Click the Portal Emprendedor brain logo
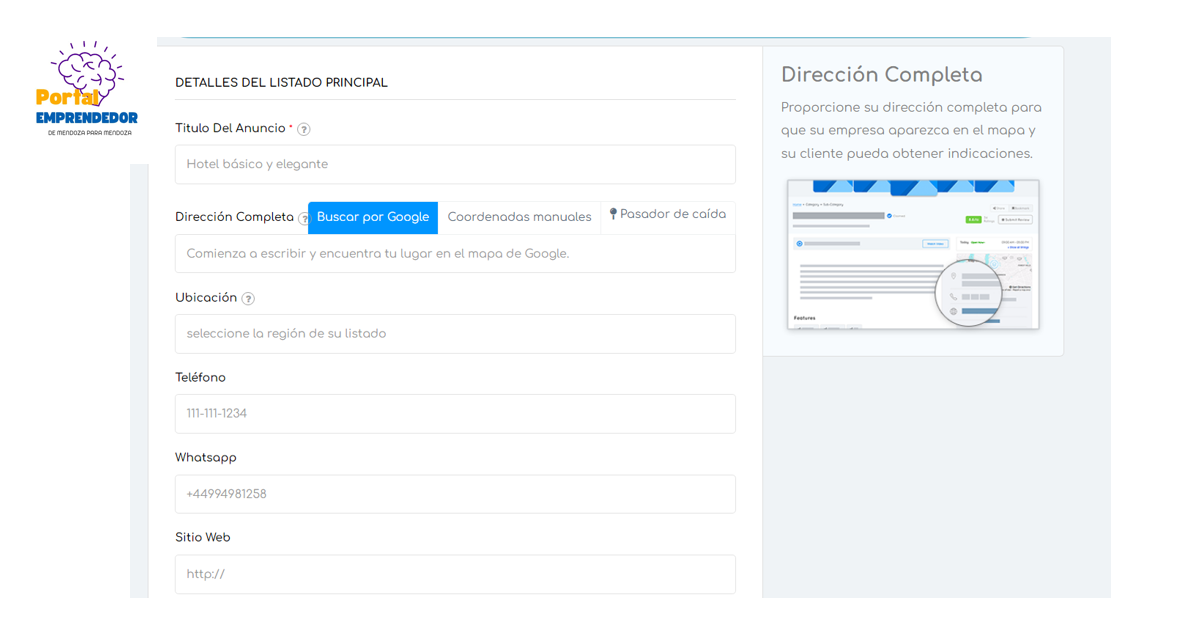 86,89
